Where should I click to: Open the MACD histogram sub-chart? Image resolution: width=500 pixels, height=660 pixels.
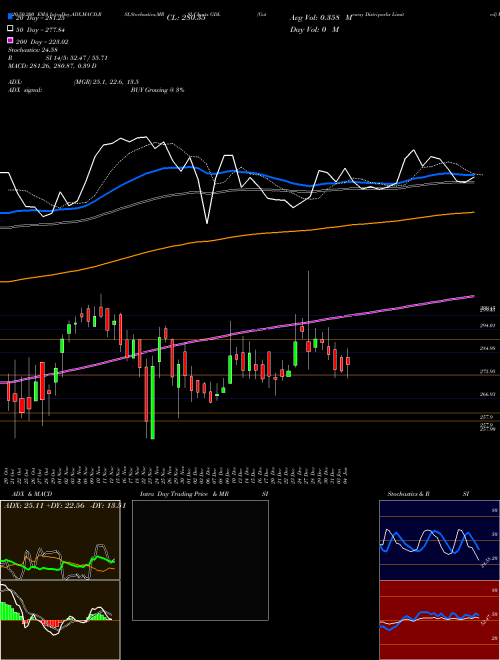tap(60, 620)
